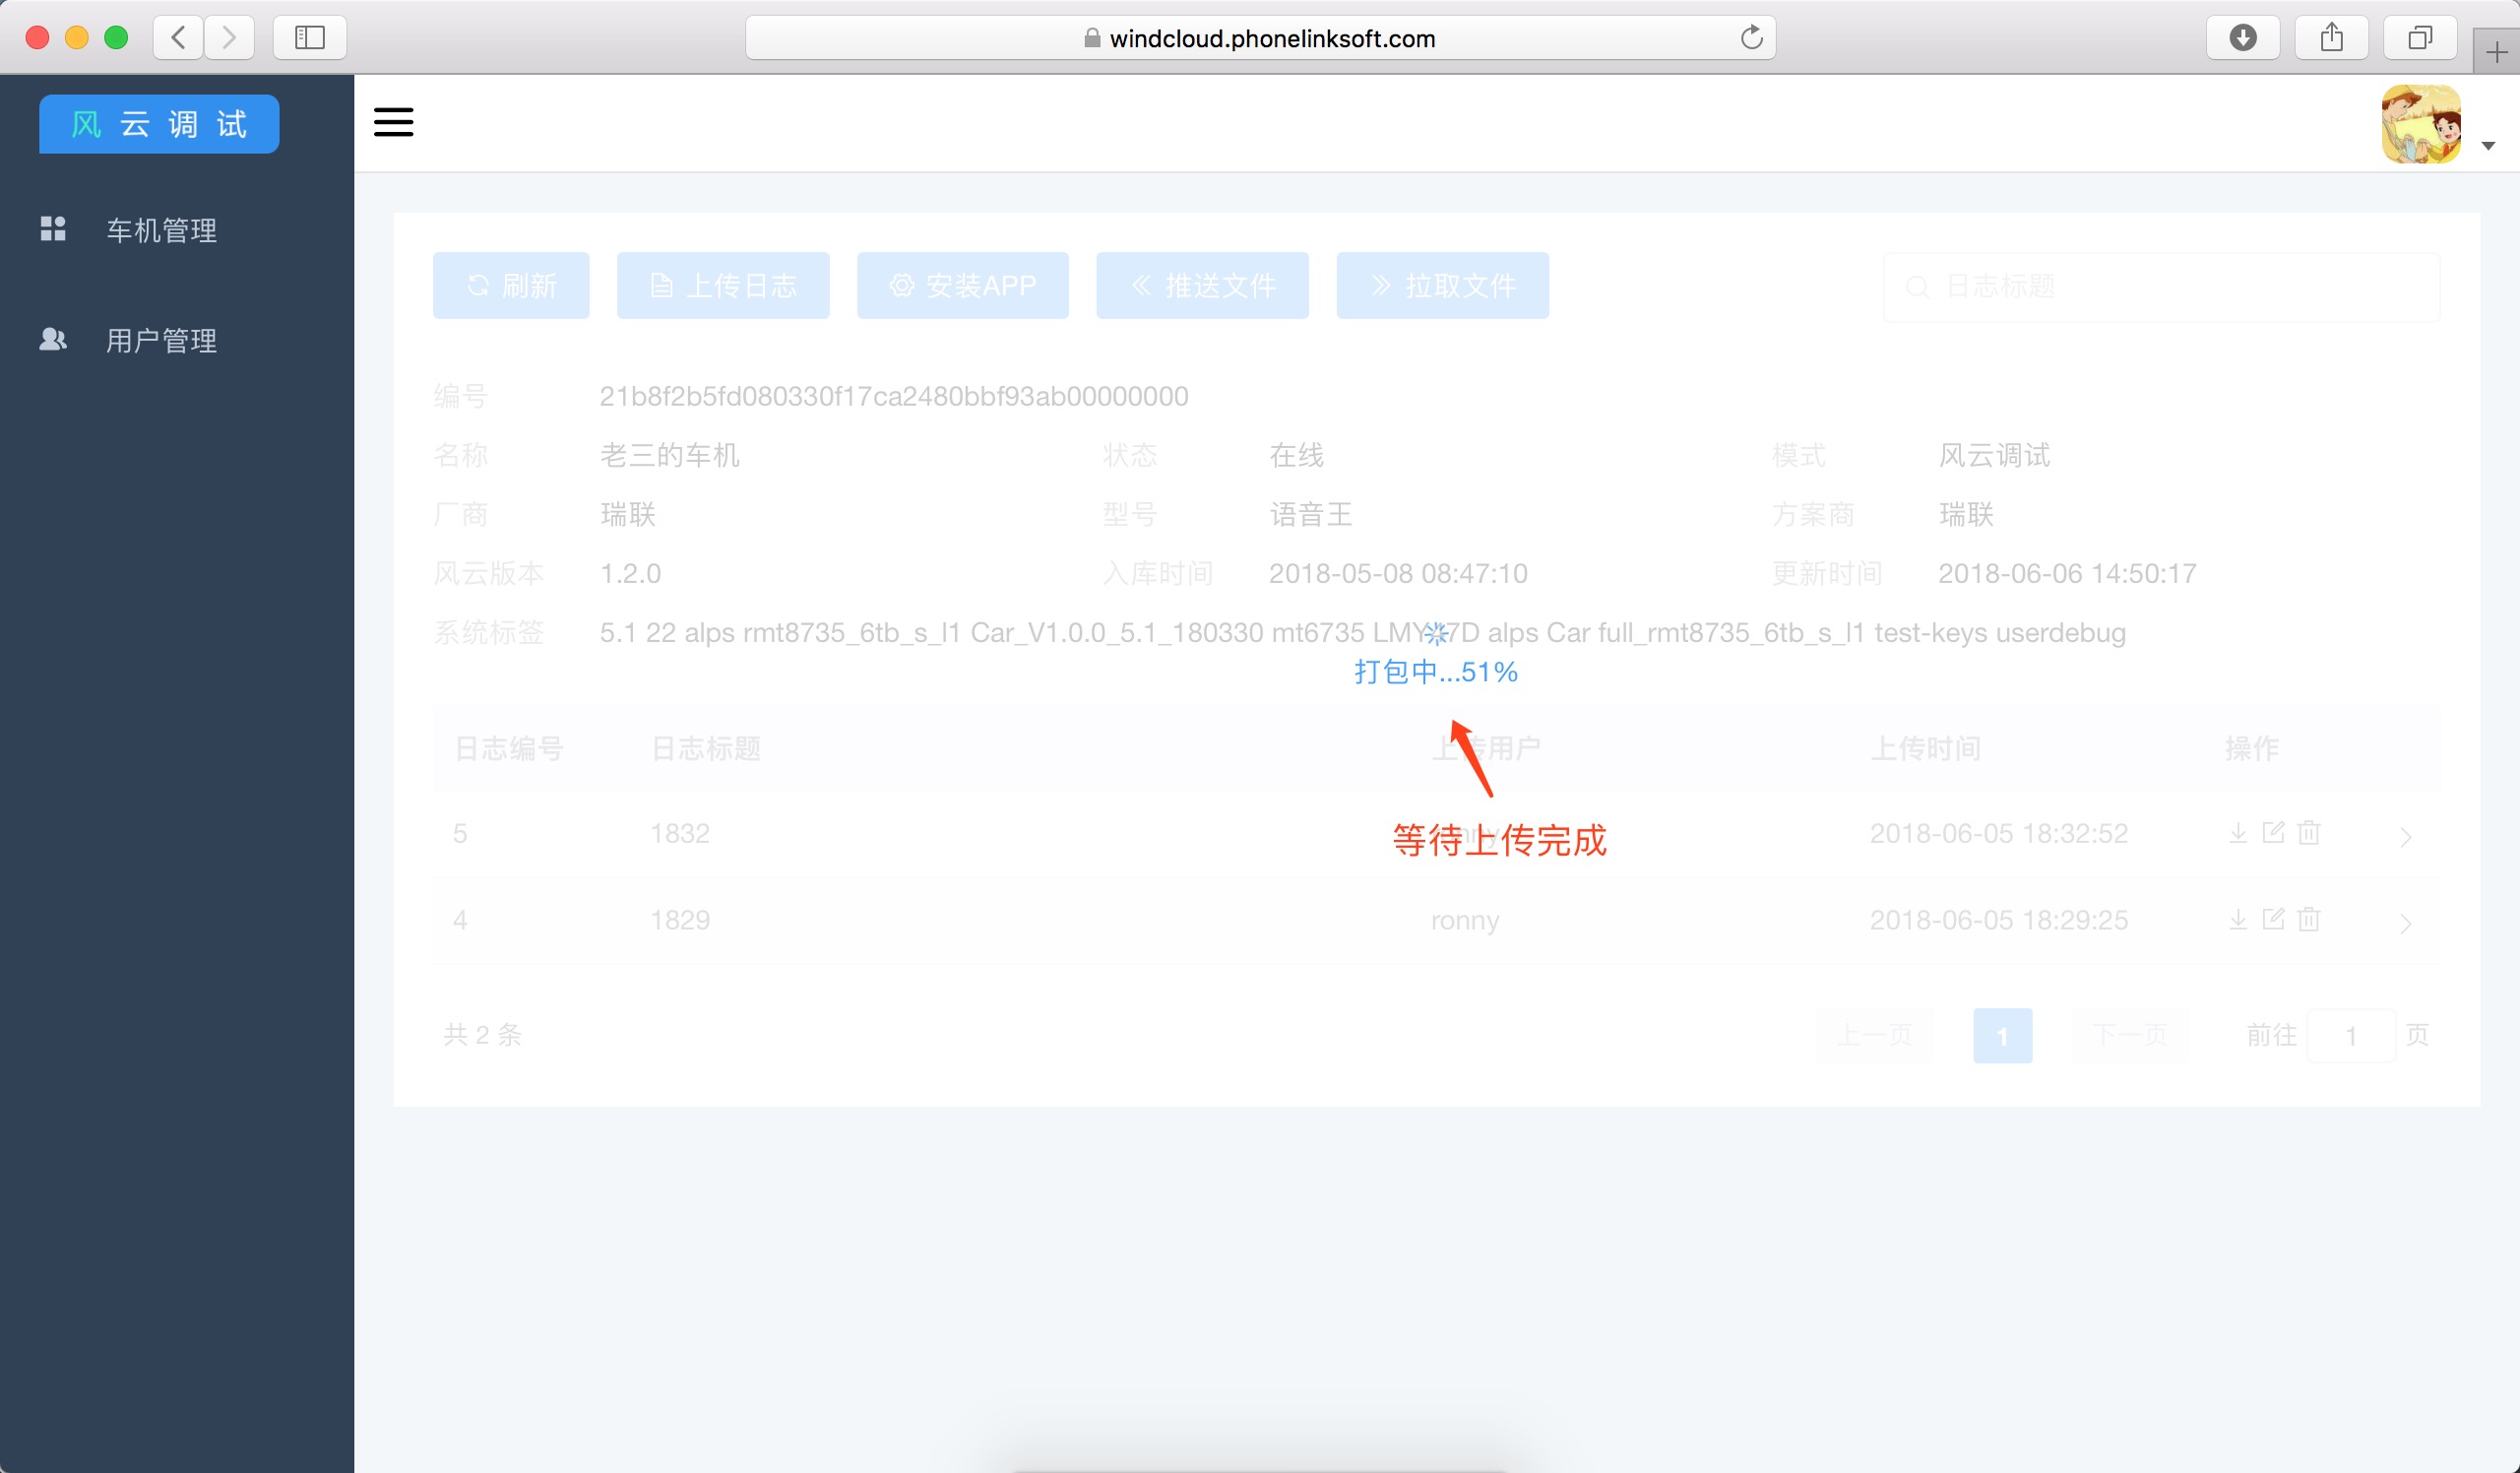2520x1473 pixels.
Task: Click the user avatar picture
Action: click(2420, 124)
